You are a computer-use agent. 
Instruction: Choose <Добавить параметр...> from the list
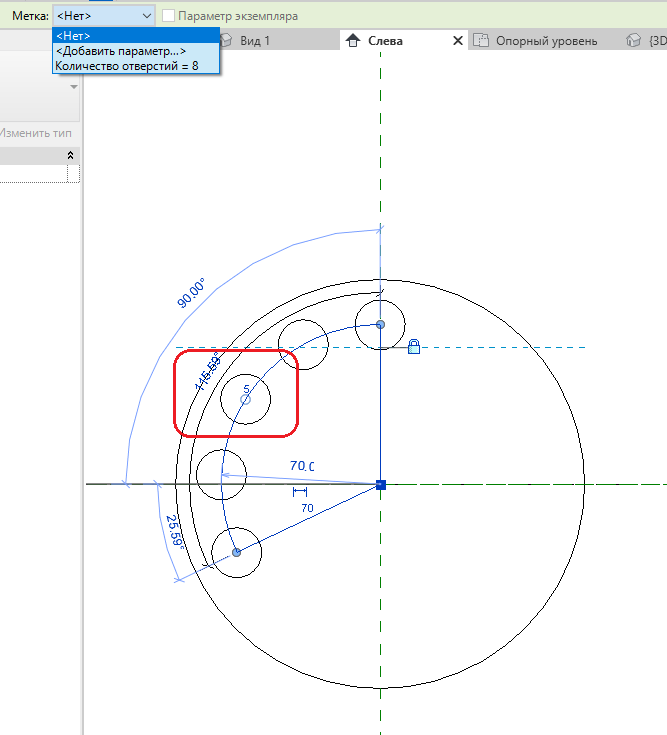coord(121,51)
